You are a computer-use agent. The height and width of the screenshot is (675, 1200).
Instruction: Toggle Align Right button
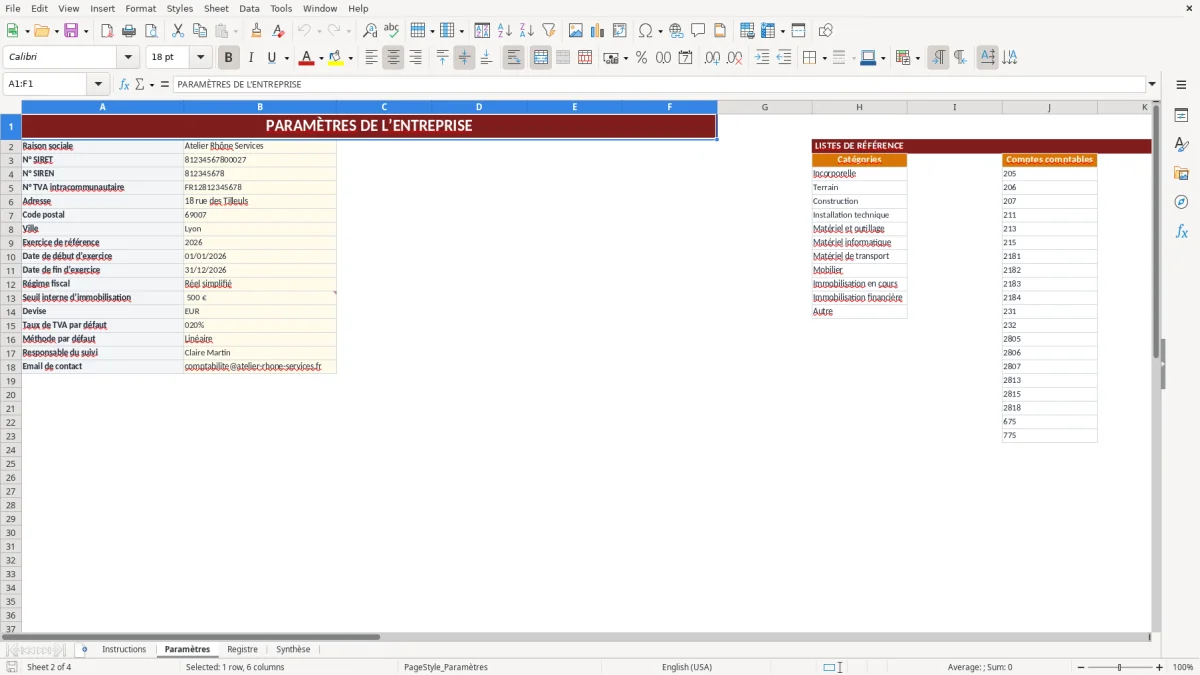[415, 58]
